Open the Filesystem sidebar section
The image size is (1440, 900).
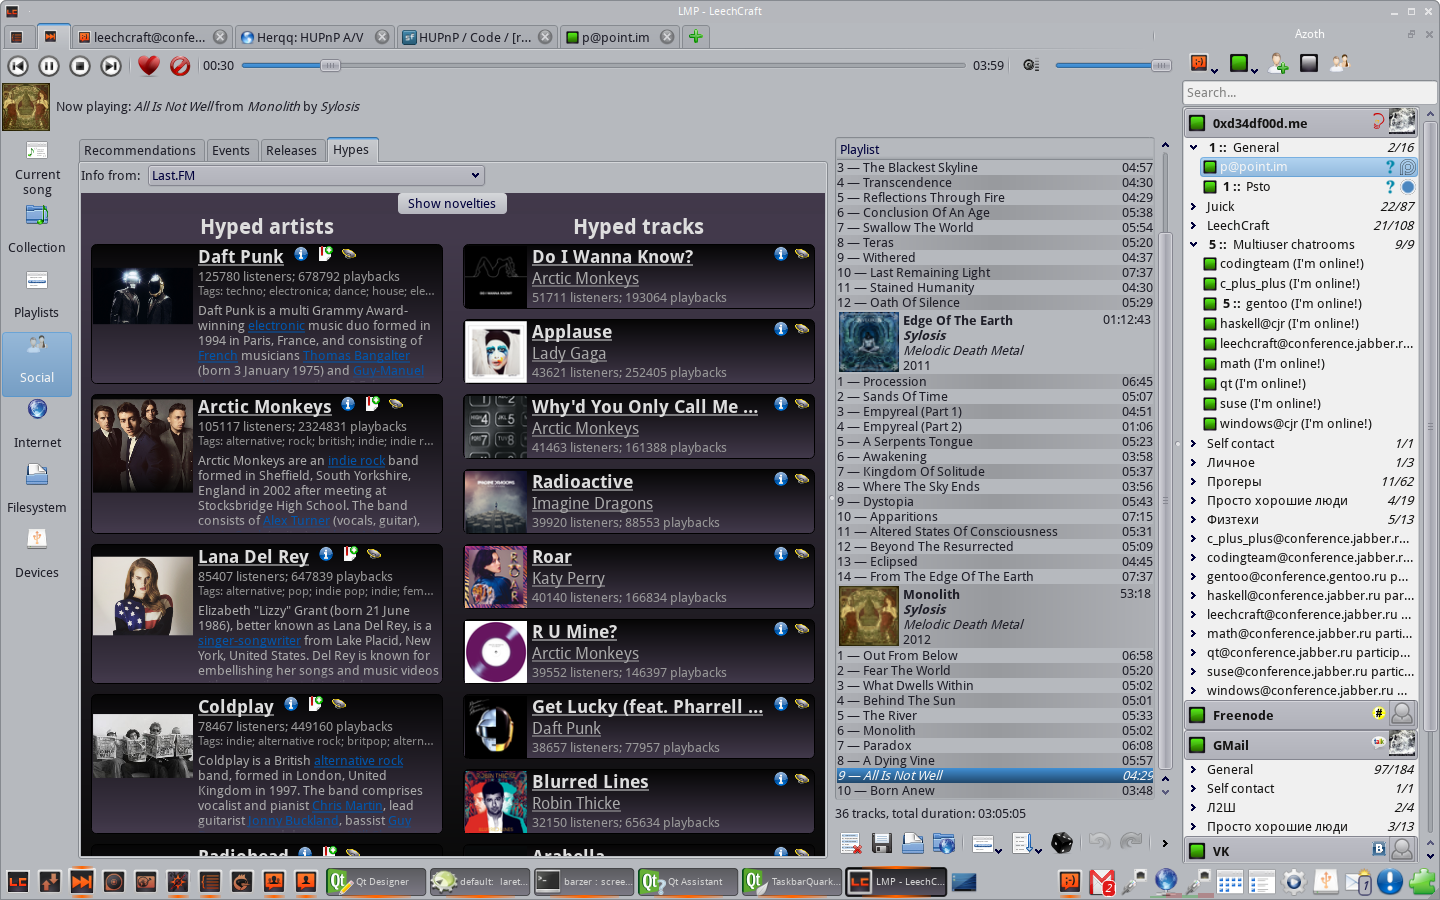(37, 489)
